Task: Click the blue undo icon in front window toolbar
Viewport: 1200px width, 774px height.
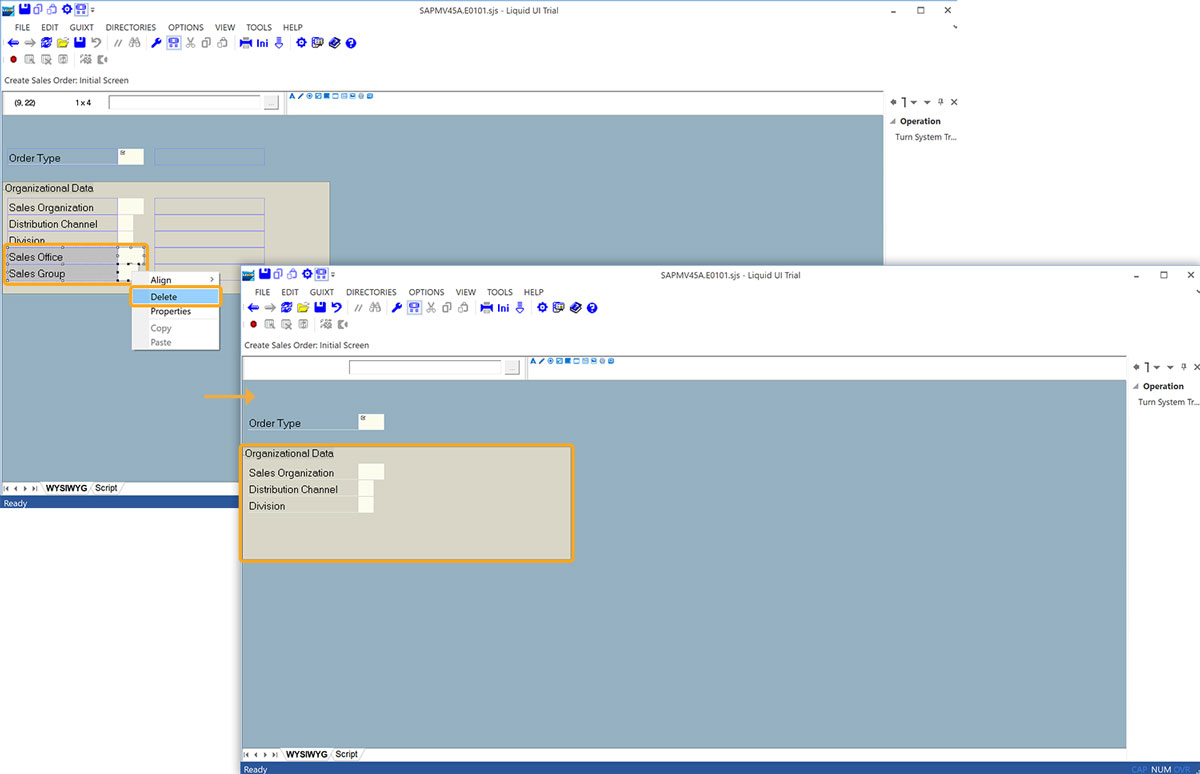Action: pos(336,308)
